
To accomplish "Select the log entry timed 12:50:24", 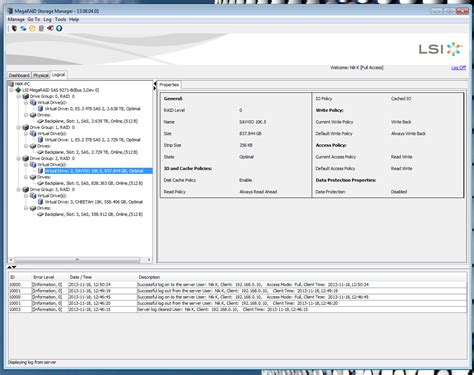I will 237,284.
